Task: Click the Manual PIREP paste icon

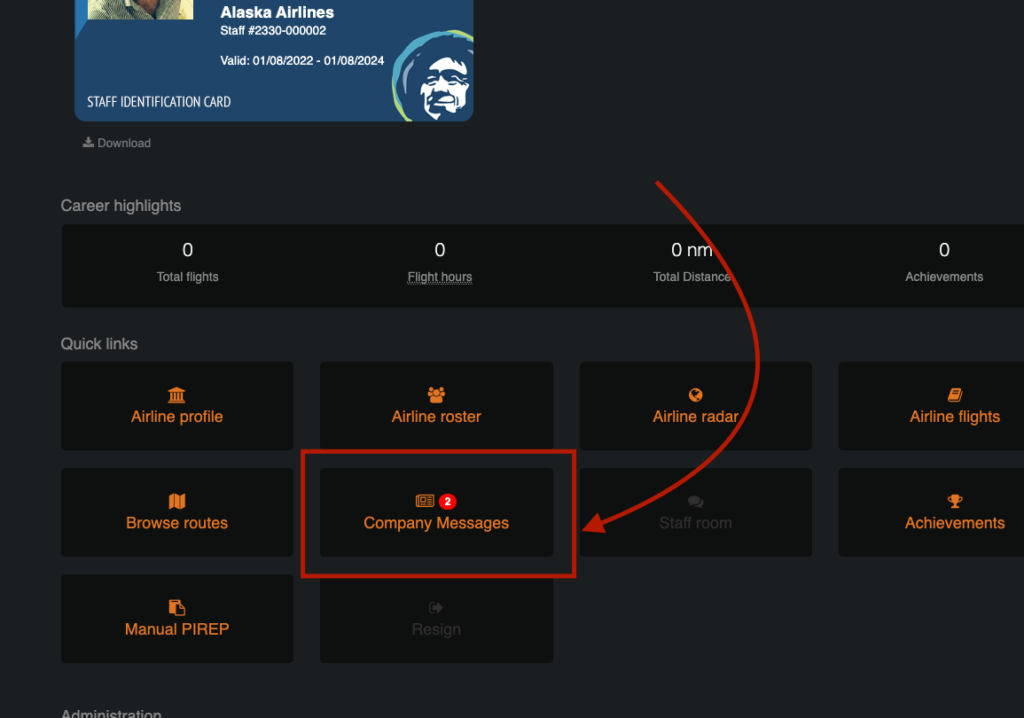Action: point(177,608)
